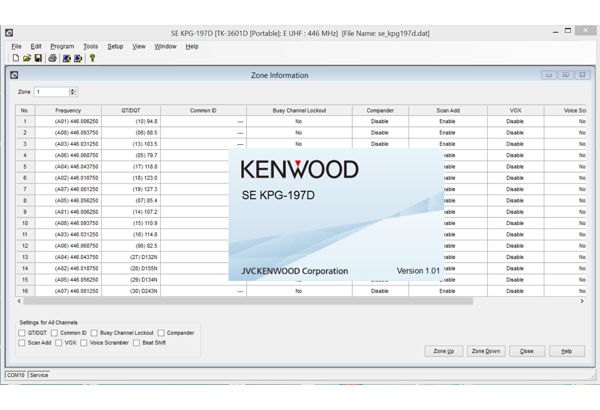Image resolution: width=600 pixels, height=410 pixels.
Task: Click the Help question mark toolbar icon
Action: (93, 59)
